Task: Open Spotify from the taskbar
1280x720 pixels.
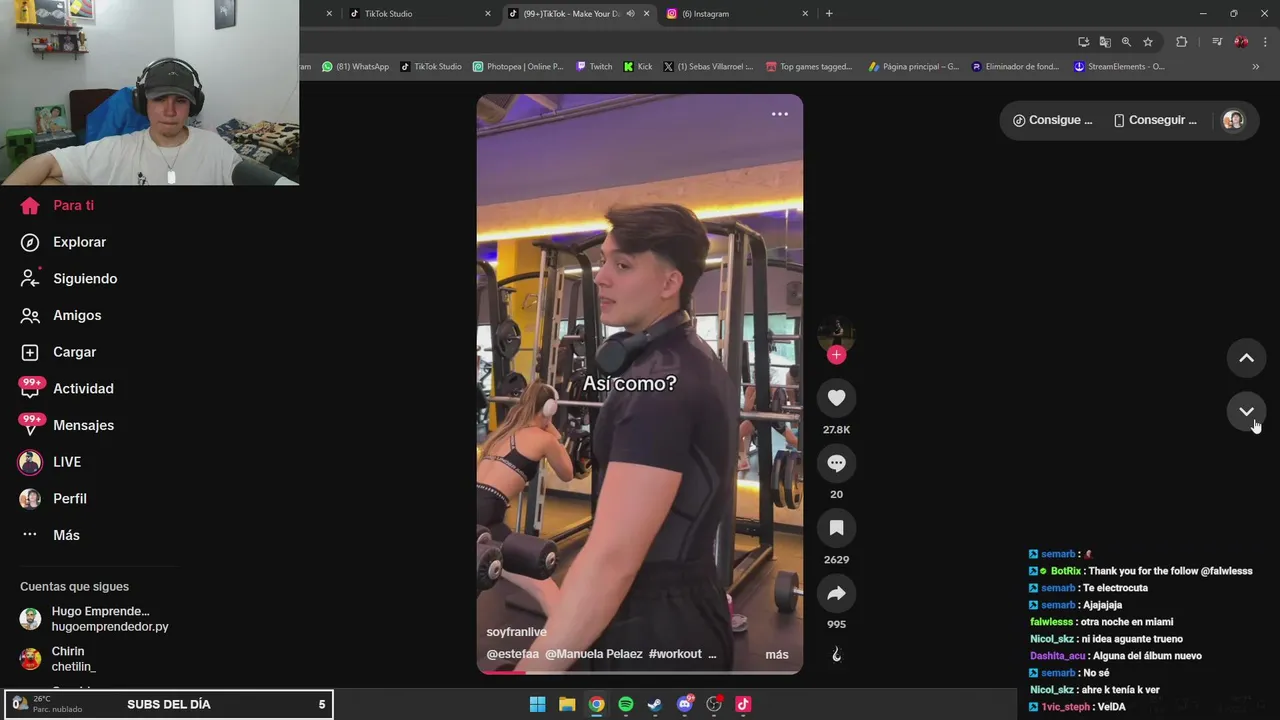Action: pos(626,704)
